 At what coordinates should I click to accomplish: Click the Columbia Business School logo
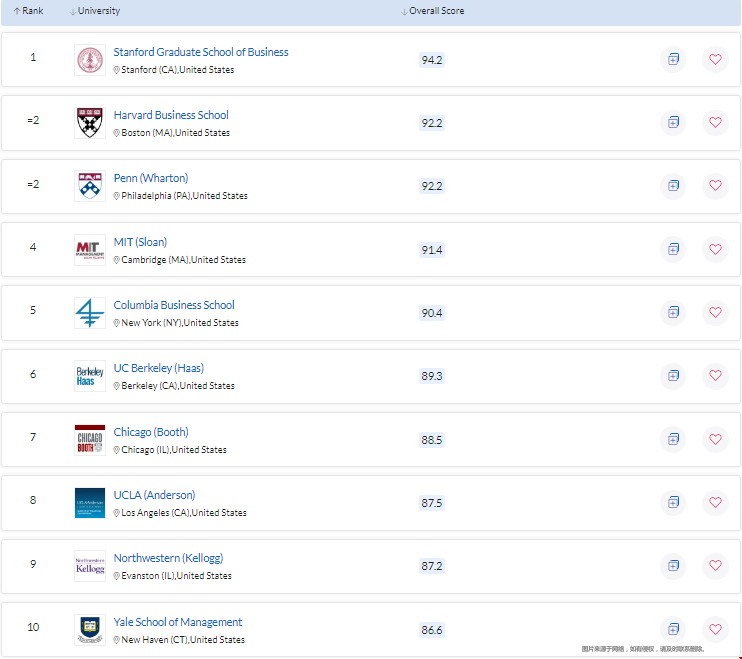[x=90, y=313]
